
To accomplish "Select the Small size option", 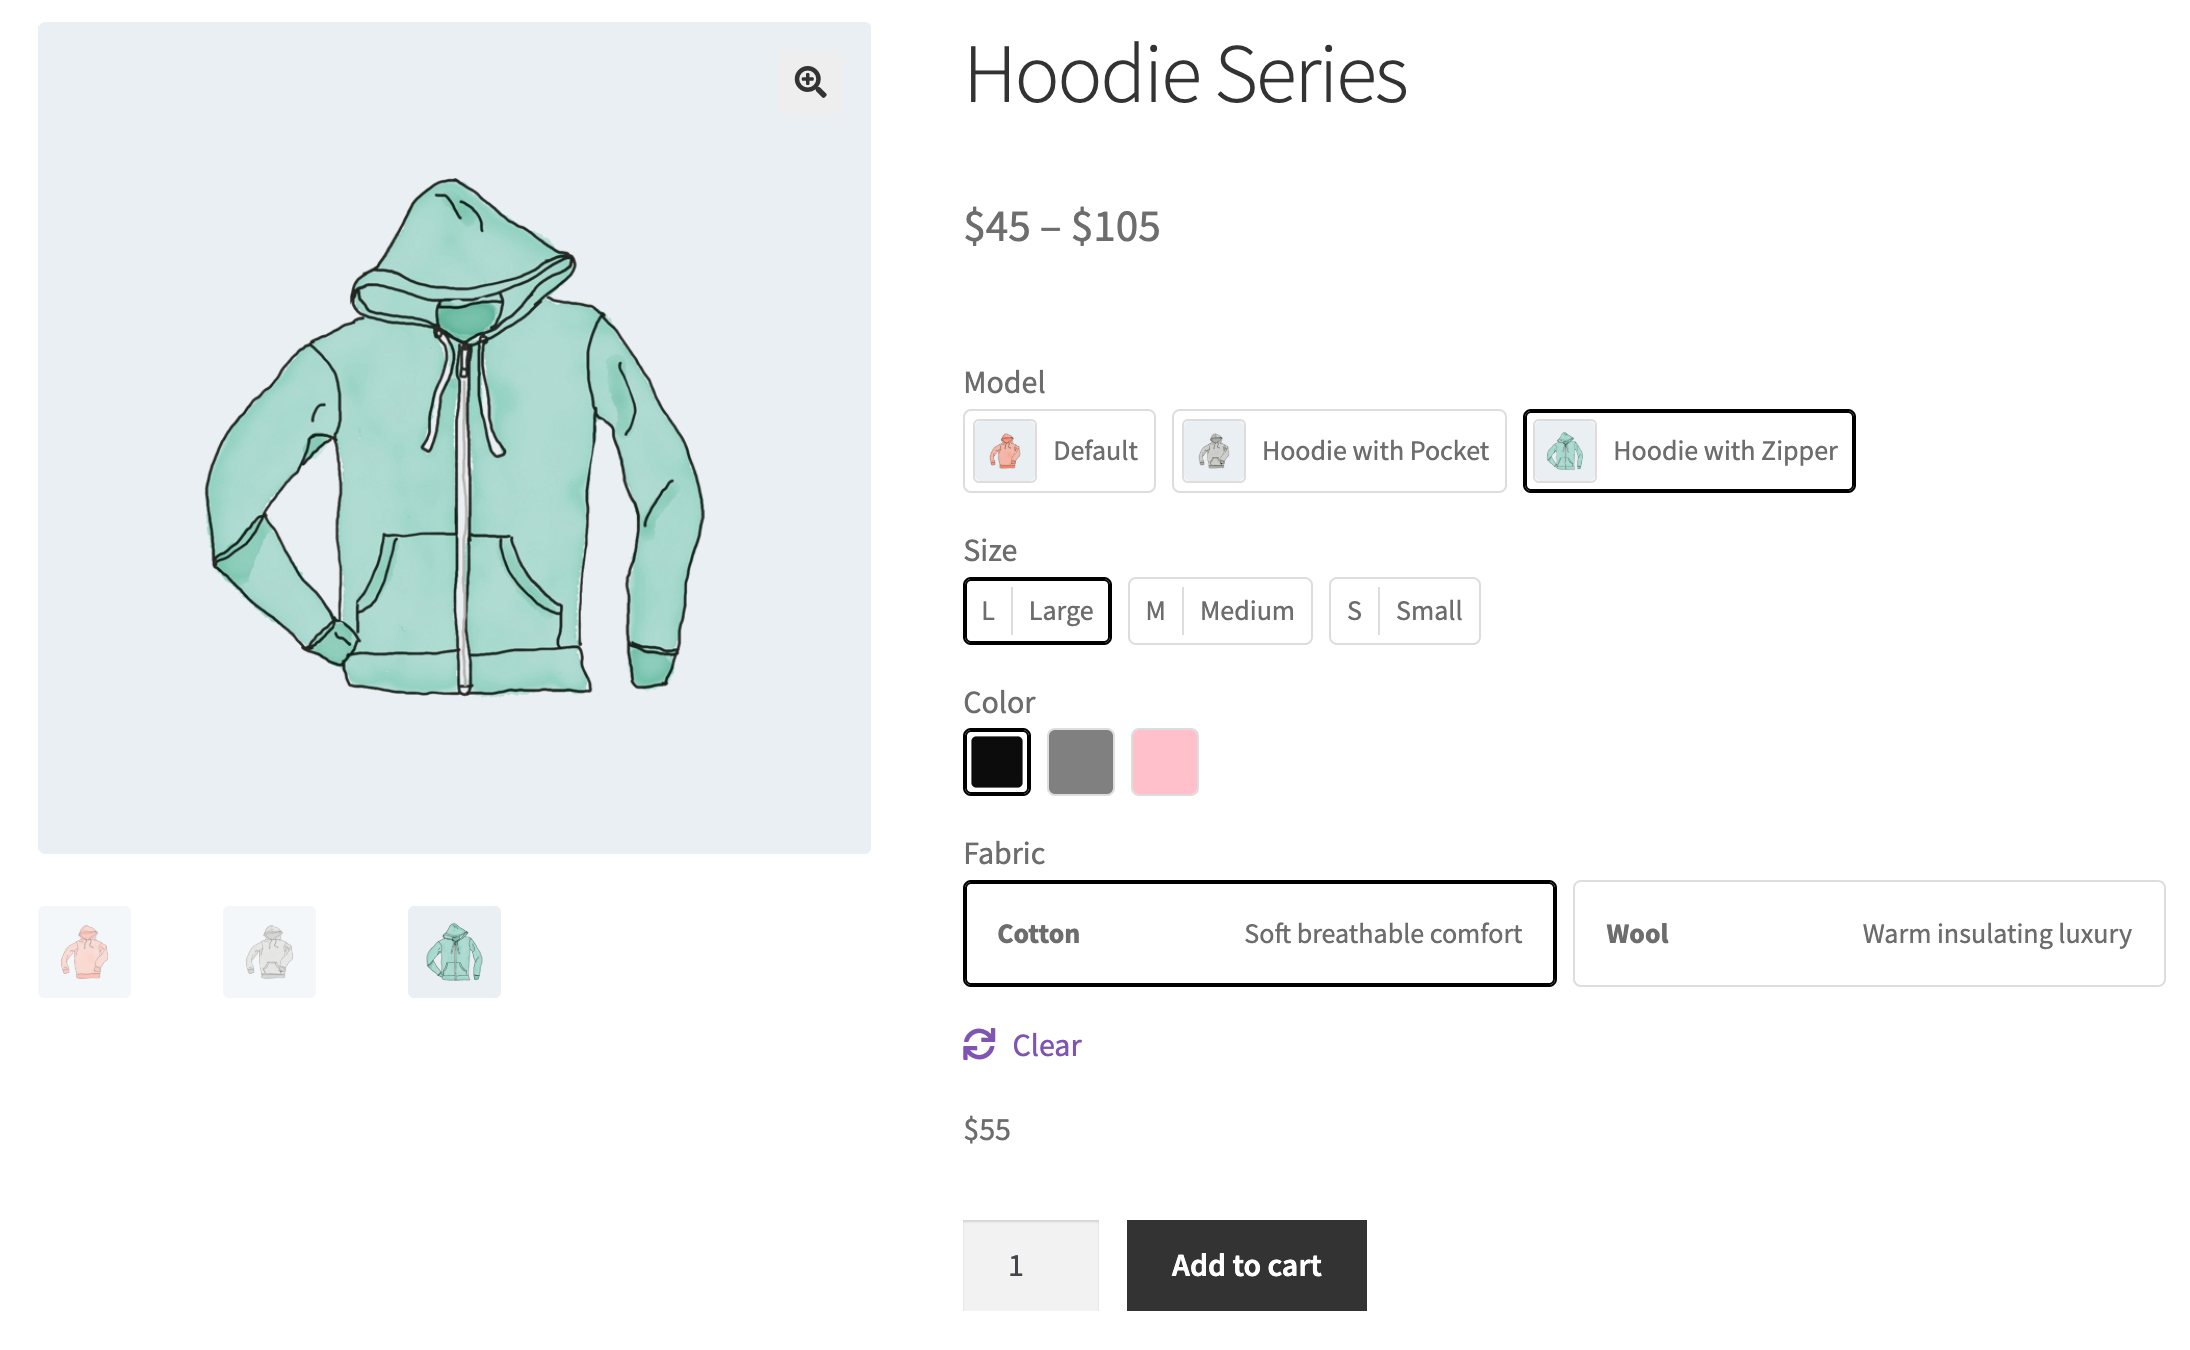I will (1404, 610).
